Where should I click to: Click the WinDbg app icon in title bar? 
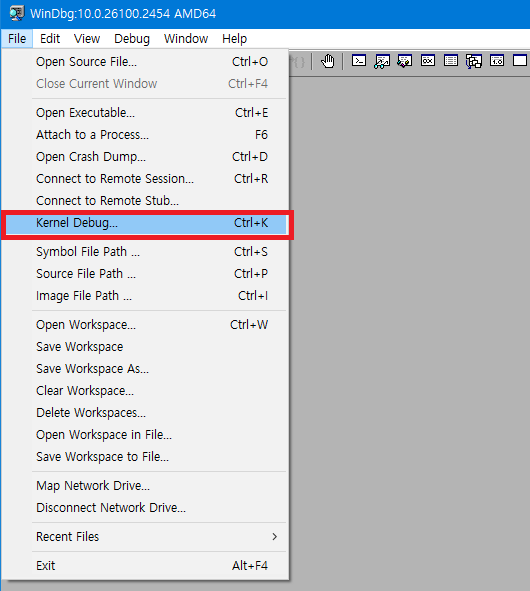coord(17,14)
